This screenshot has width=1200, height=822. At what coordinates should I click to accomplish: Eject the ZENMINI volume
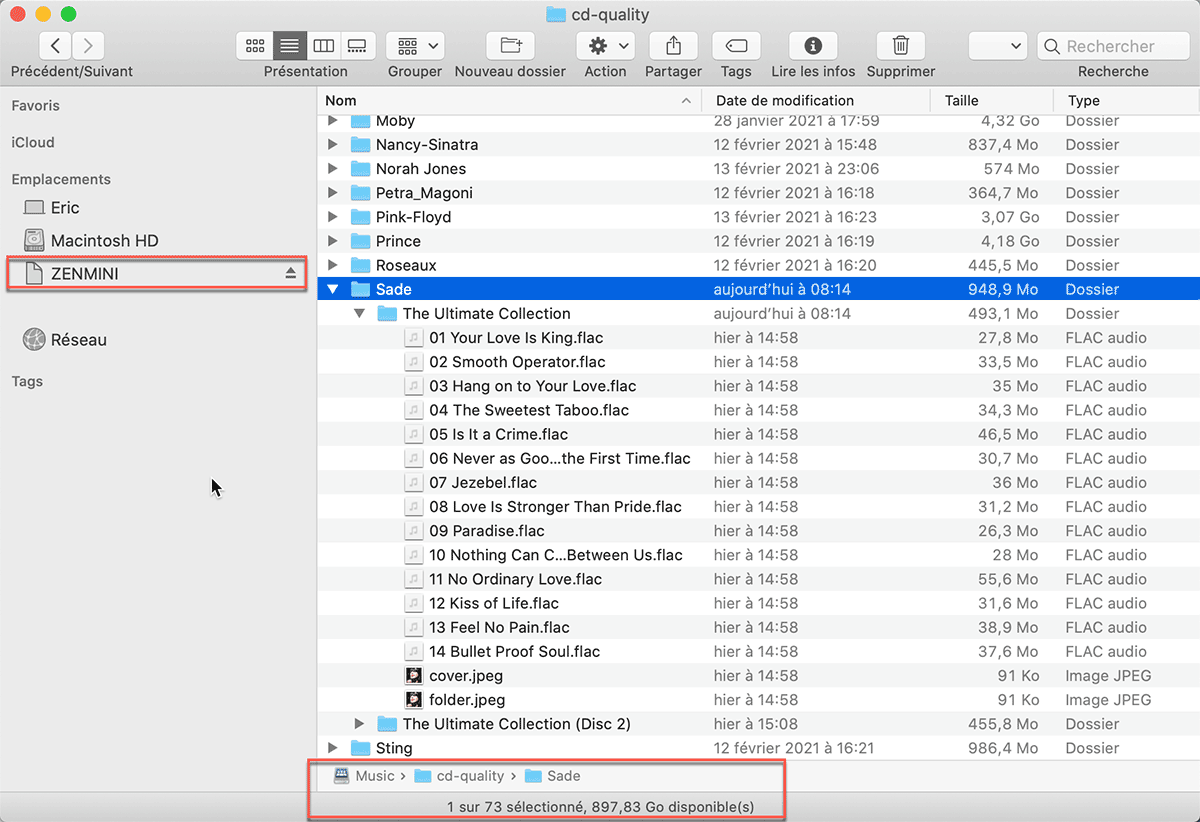291,273
